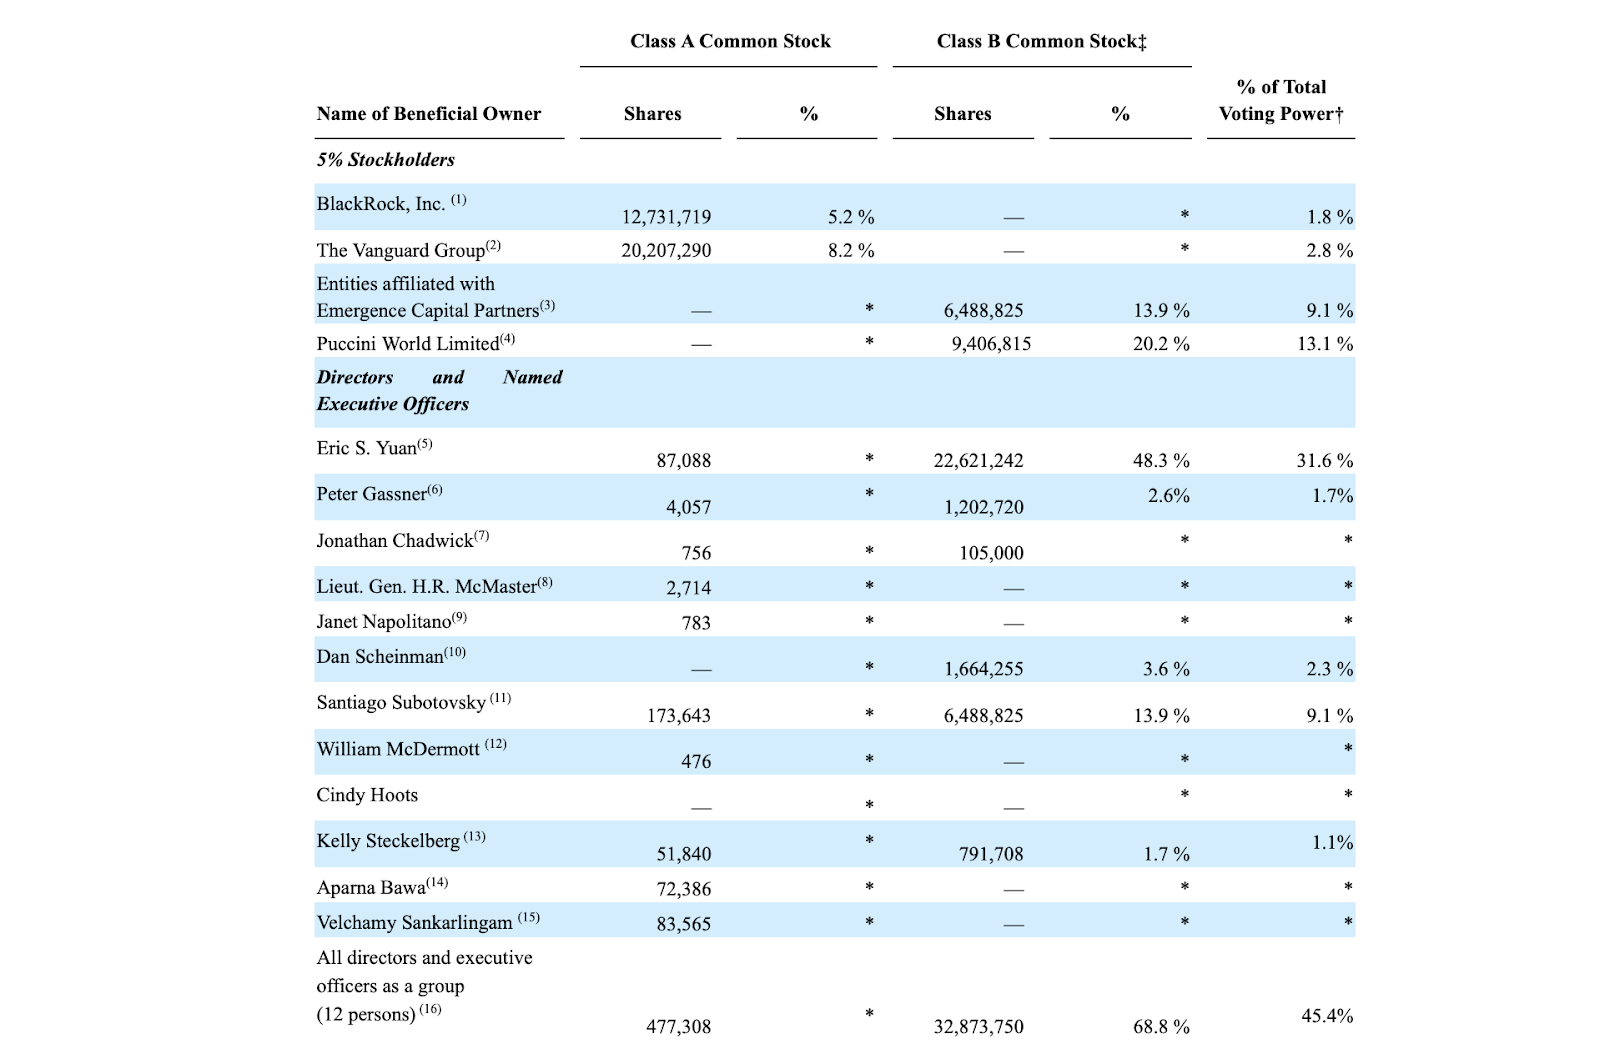
Task: Select Peter Gassner's Class B shares 1,202,720
Action: [984, 507]
